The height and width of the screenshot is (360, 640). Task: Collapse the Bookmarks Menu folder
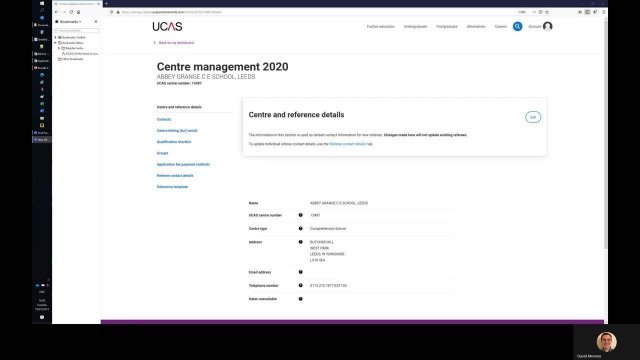pos(56,42)
